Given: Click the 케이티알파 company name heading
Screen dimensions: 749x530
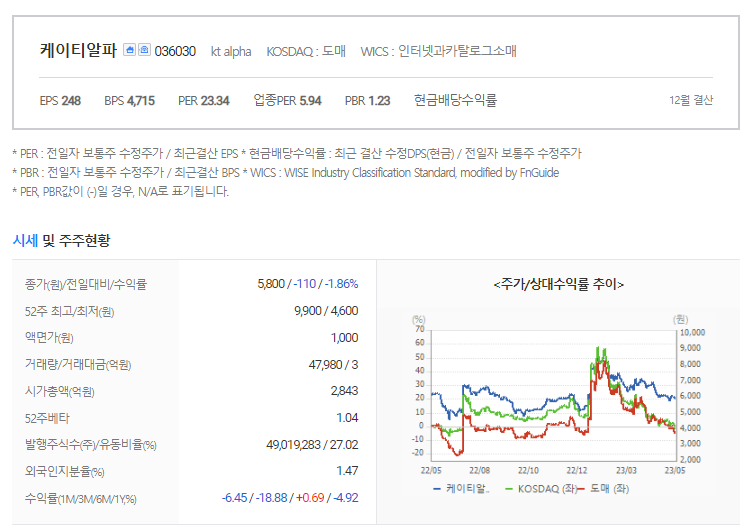Looking at the screenshot, I should tap(78, 50).
